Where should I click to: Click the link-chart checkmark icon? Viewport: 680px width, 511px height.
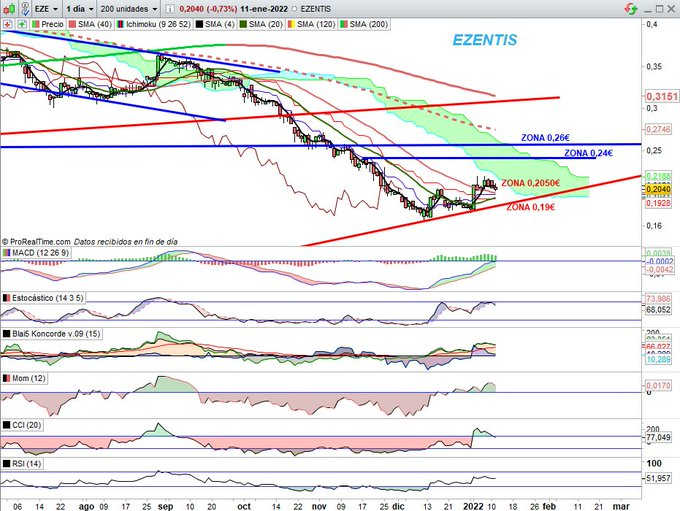click(25, 8)
